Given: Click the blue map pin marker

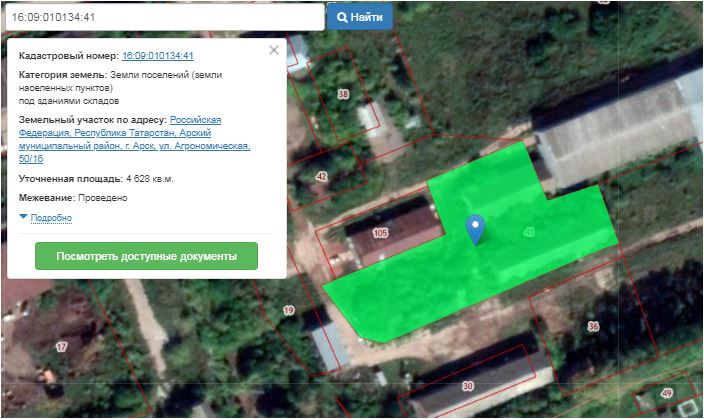Looking at the screenshot, I should (x=478, y=229).
